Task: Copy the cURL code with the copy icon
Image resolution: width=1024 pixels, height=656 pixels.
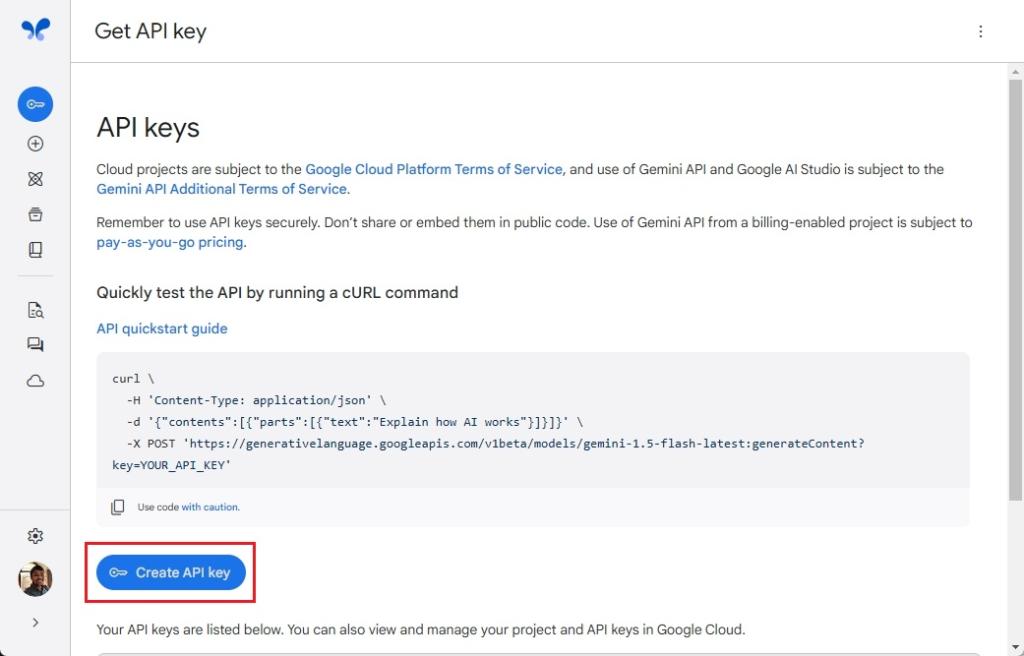Action: coord(118,507)
